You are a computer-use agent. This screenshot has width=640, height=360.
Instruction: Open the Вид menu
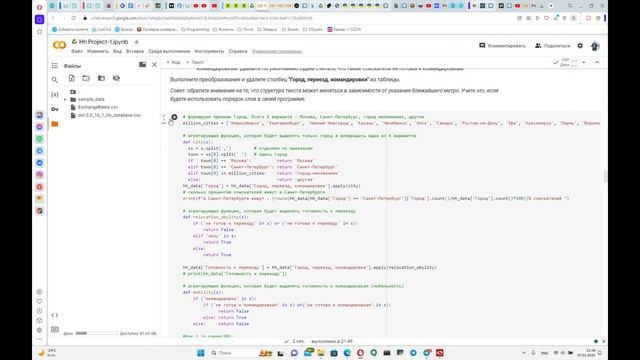[118, 51]
